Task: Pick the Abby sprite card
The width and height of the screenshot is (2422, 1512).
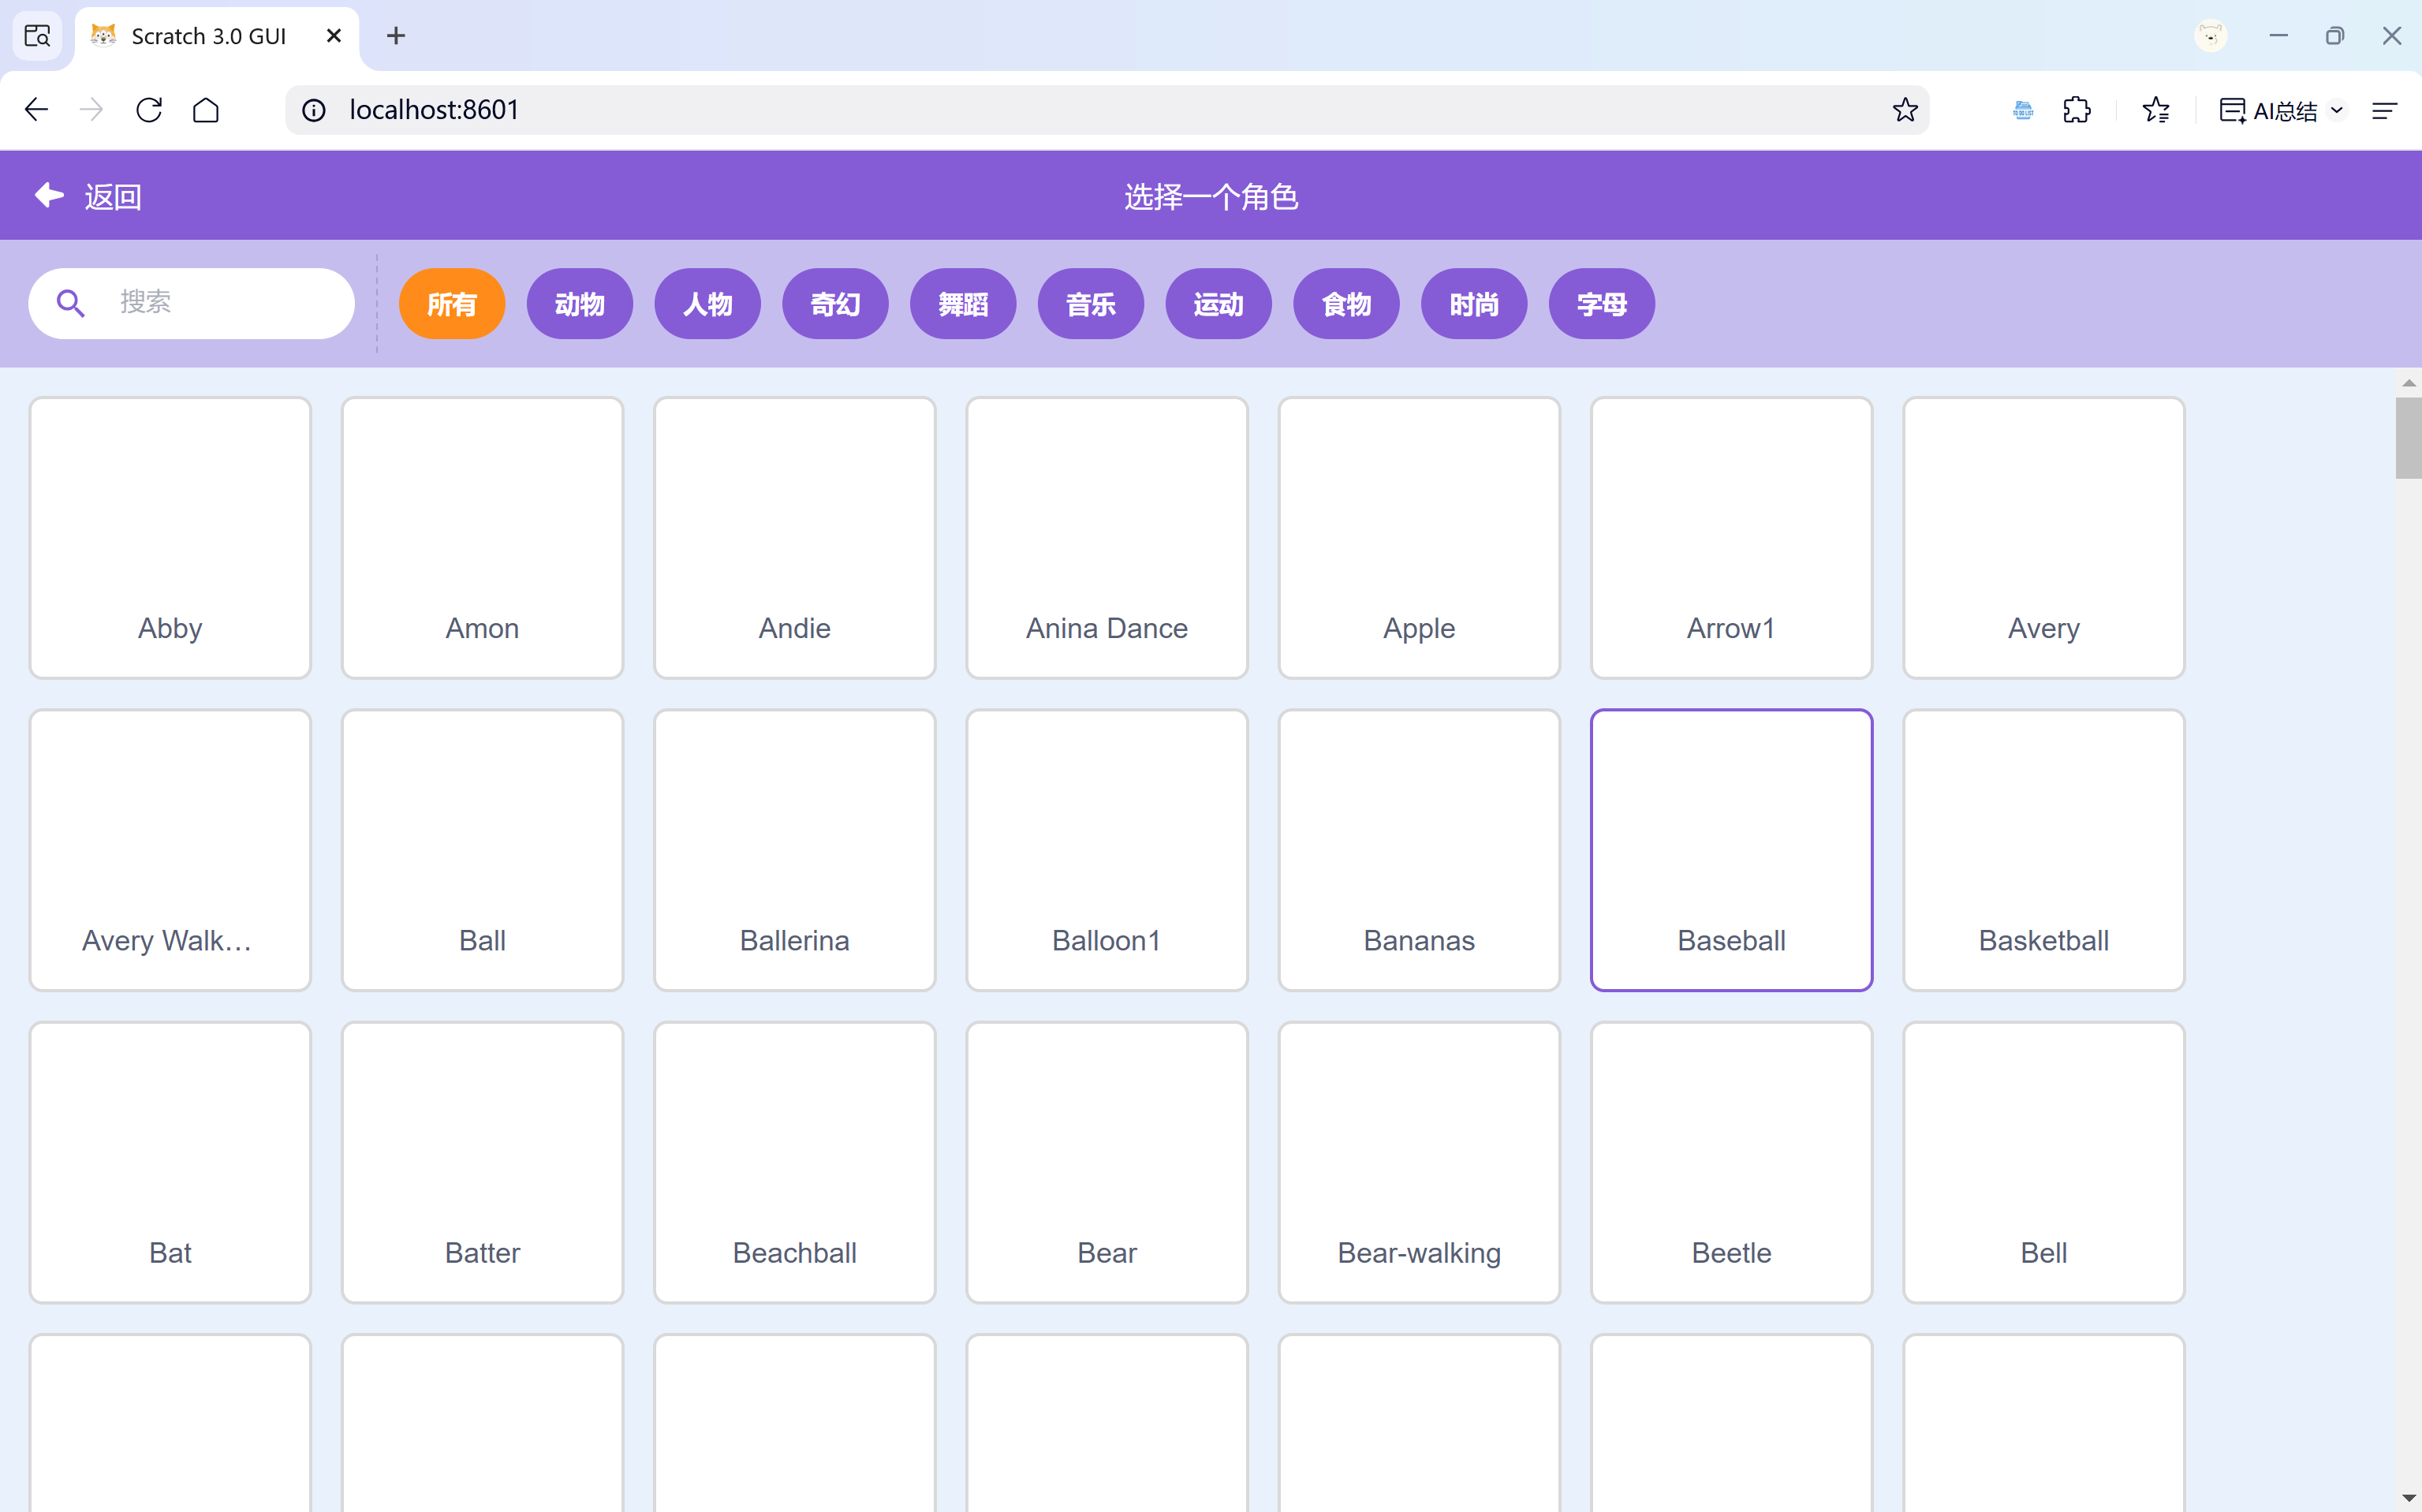Action: coord(170,537)
